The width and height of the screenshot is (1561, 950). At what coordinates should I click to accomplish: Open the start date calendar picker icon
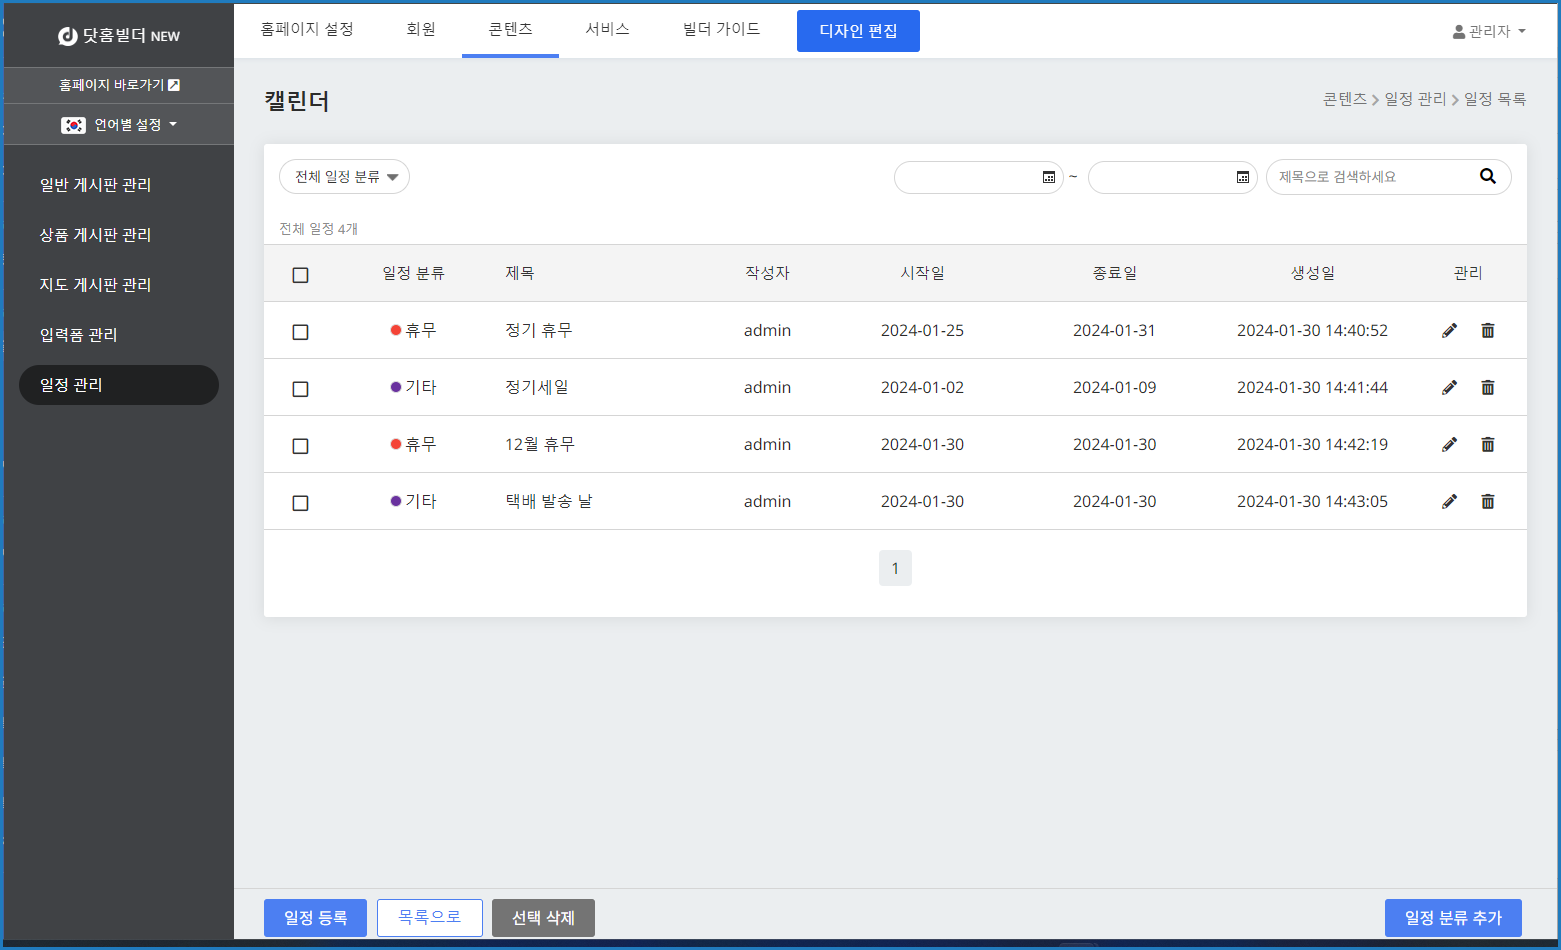(1049, 178)
